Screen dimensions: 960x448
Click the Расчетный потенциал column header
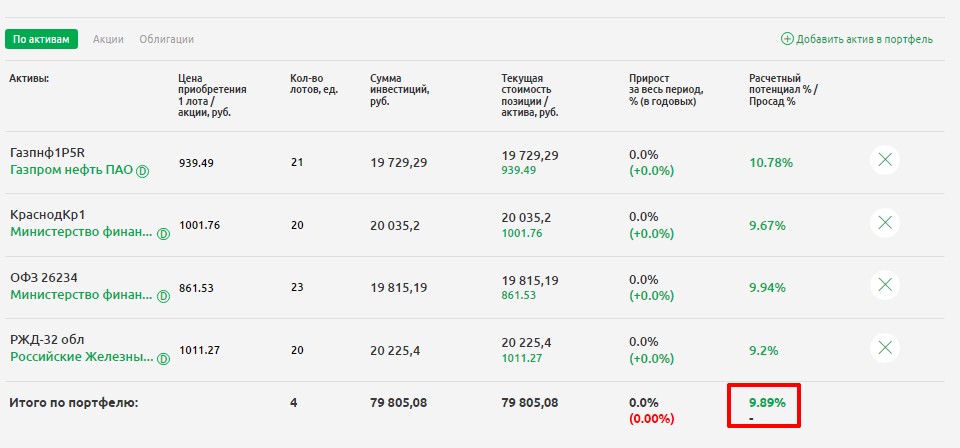coord(783,89)
